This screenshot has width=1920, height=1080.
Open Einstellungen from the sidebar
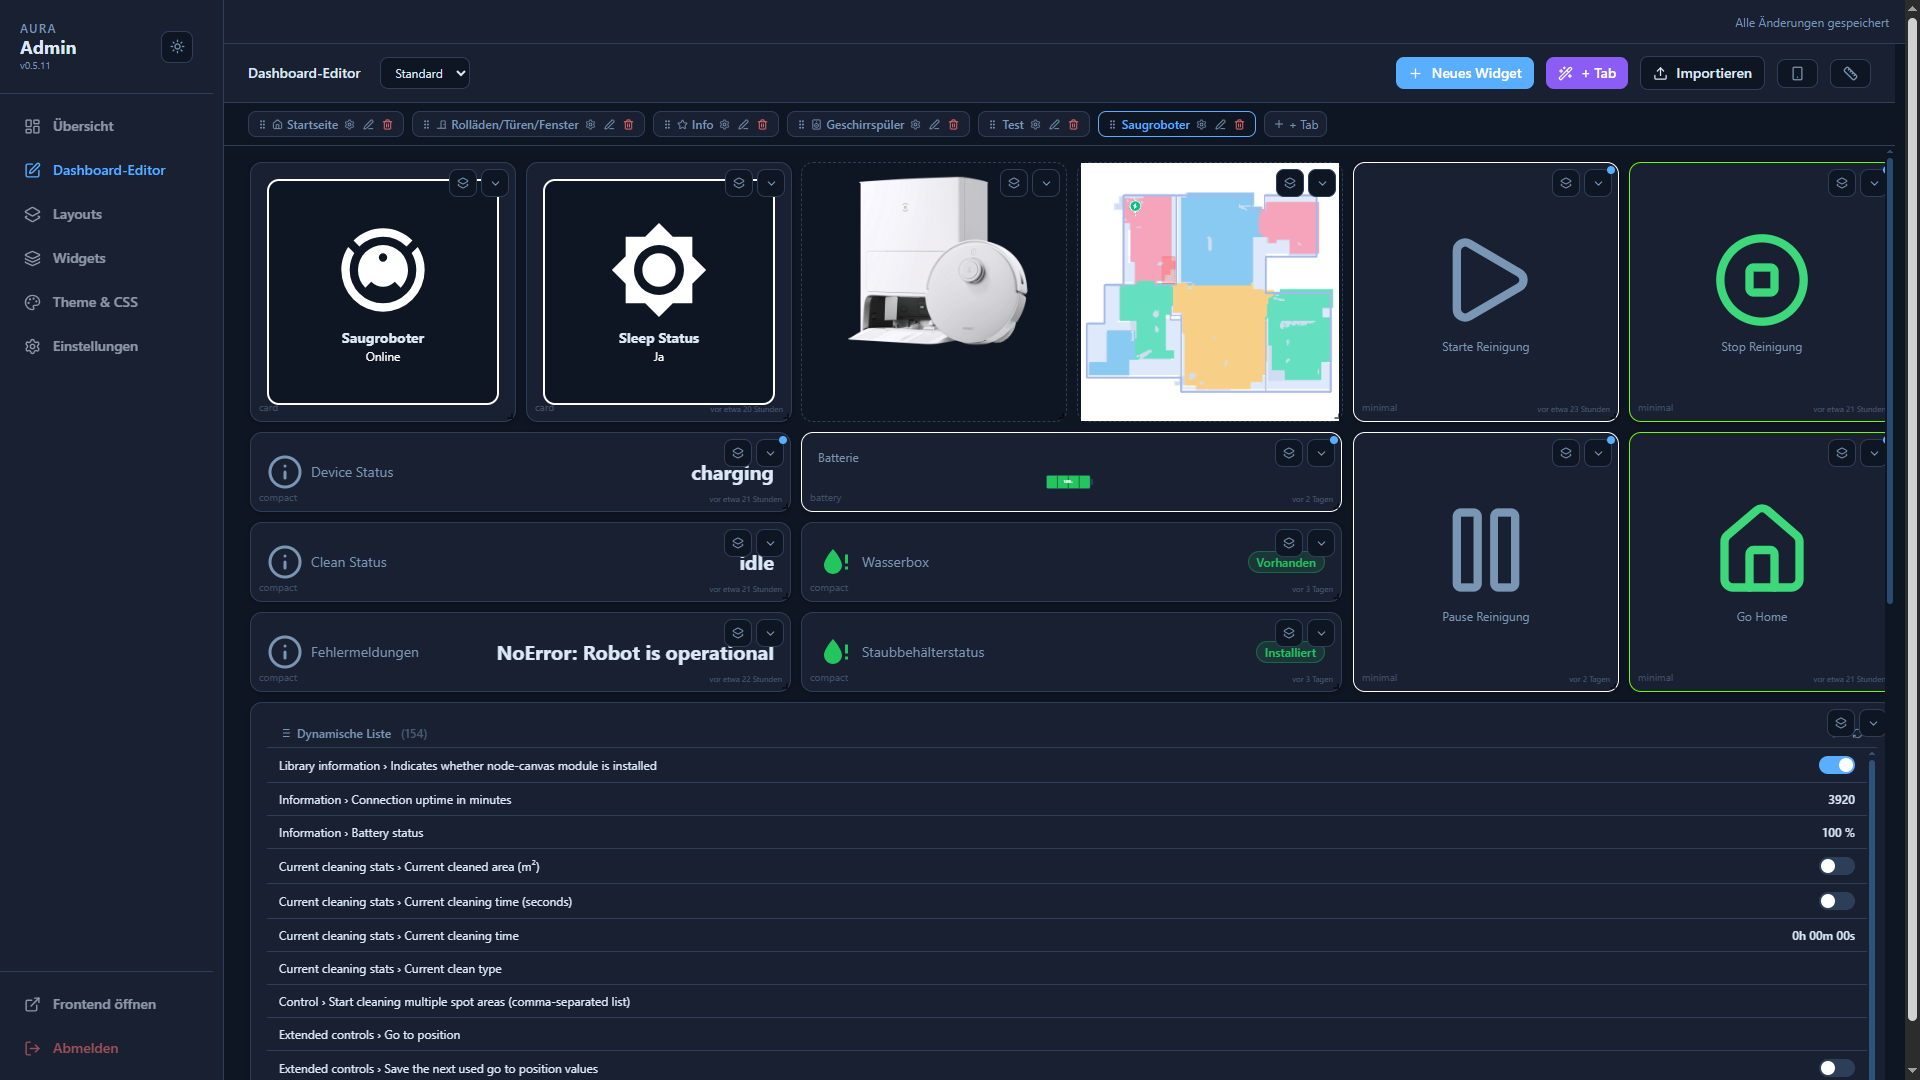pyautogui.click(x=95, y=346)
